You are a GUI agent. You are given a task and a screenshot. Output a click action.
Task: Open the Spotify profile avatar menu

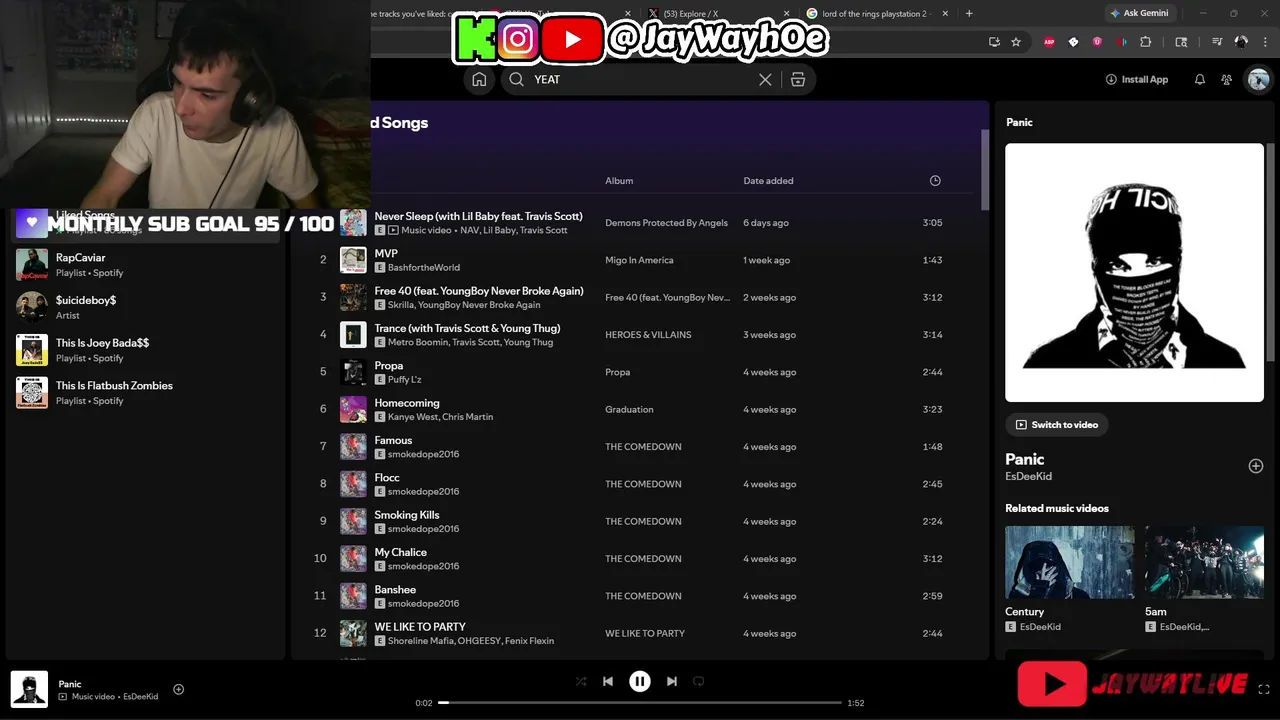pos(1258,80)
